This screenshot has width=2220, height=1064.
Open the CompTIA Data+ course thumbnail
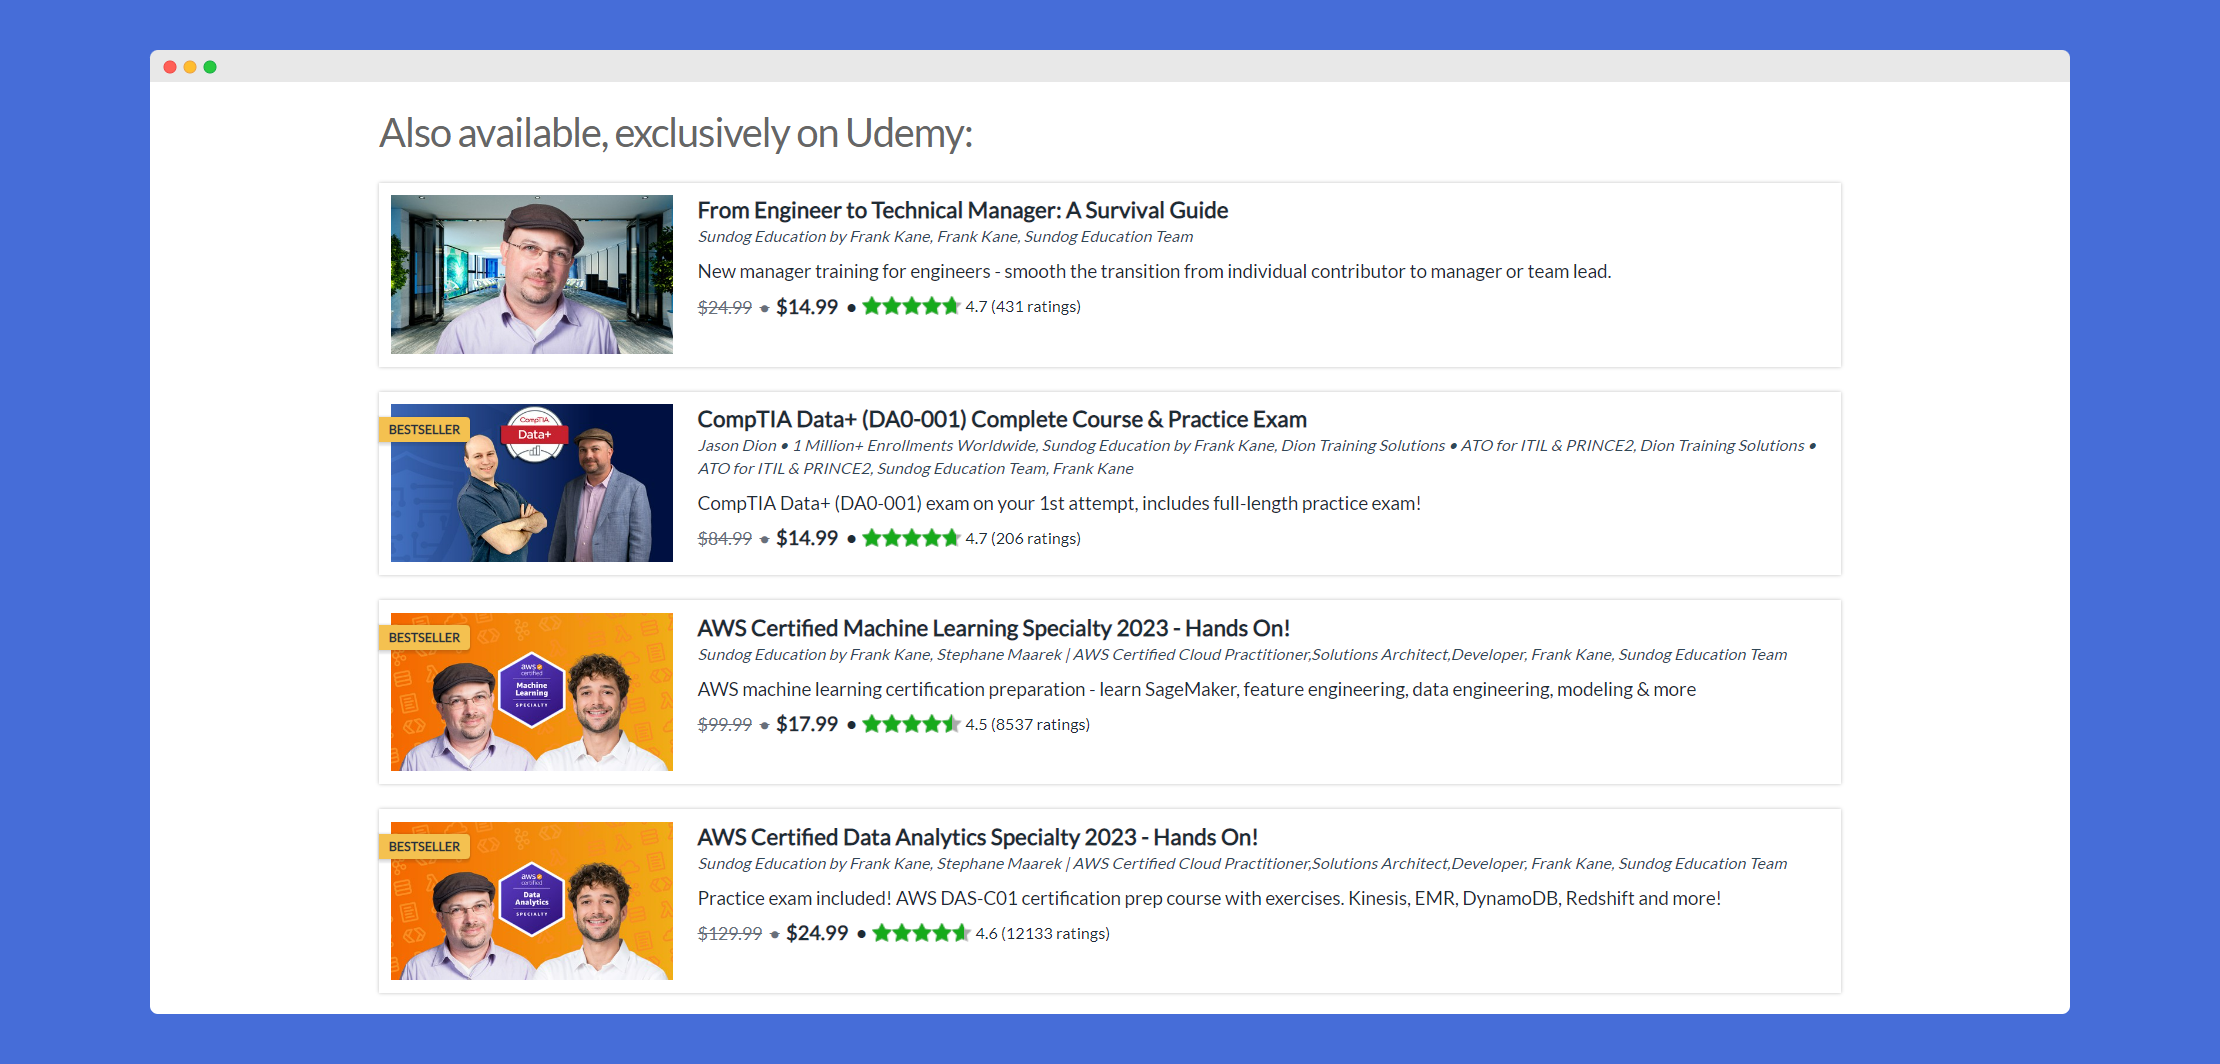click(531, 483)
